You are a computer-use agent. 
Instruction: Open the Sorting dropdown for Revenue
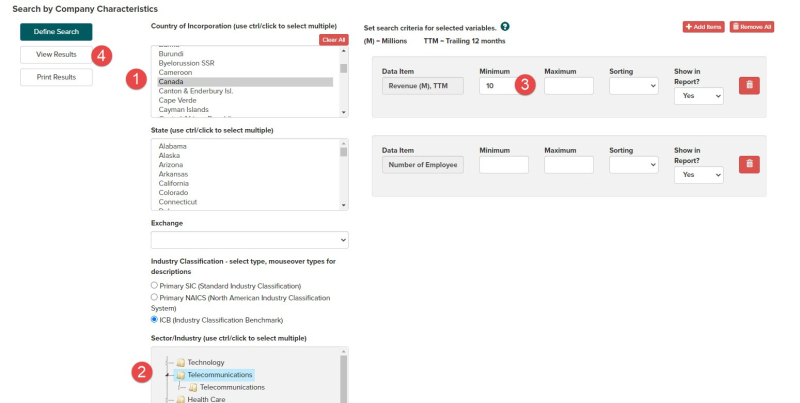pyautogui.click(x=633, y=86)
